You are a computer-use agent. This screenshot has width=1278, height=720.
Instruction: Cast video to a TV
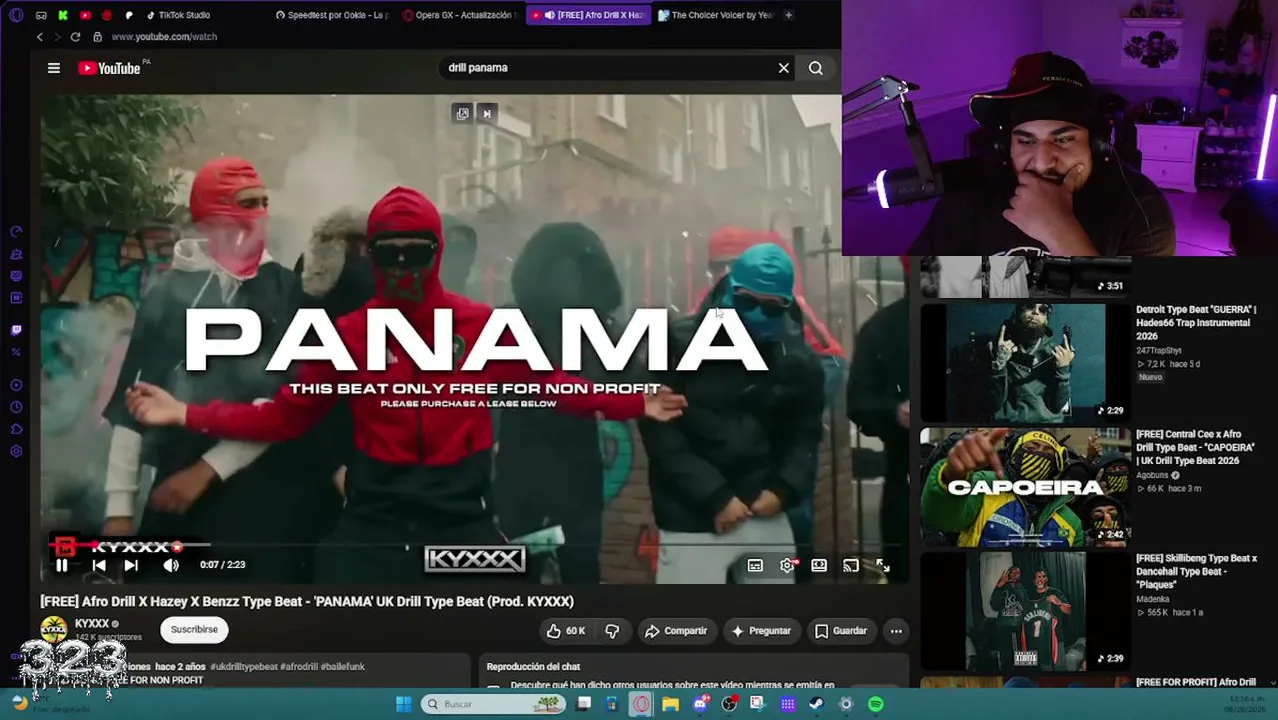click(x=851, y=566)
